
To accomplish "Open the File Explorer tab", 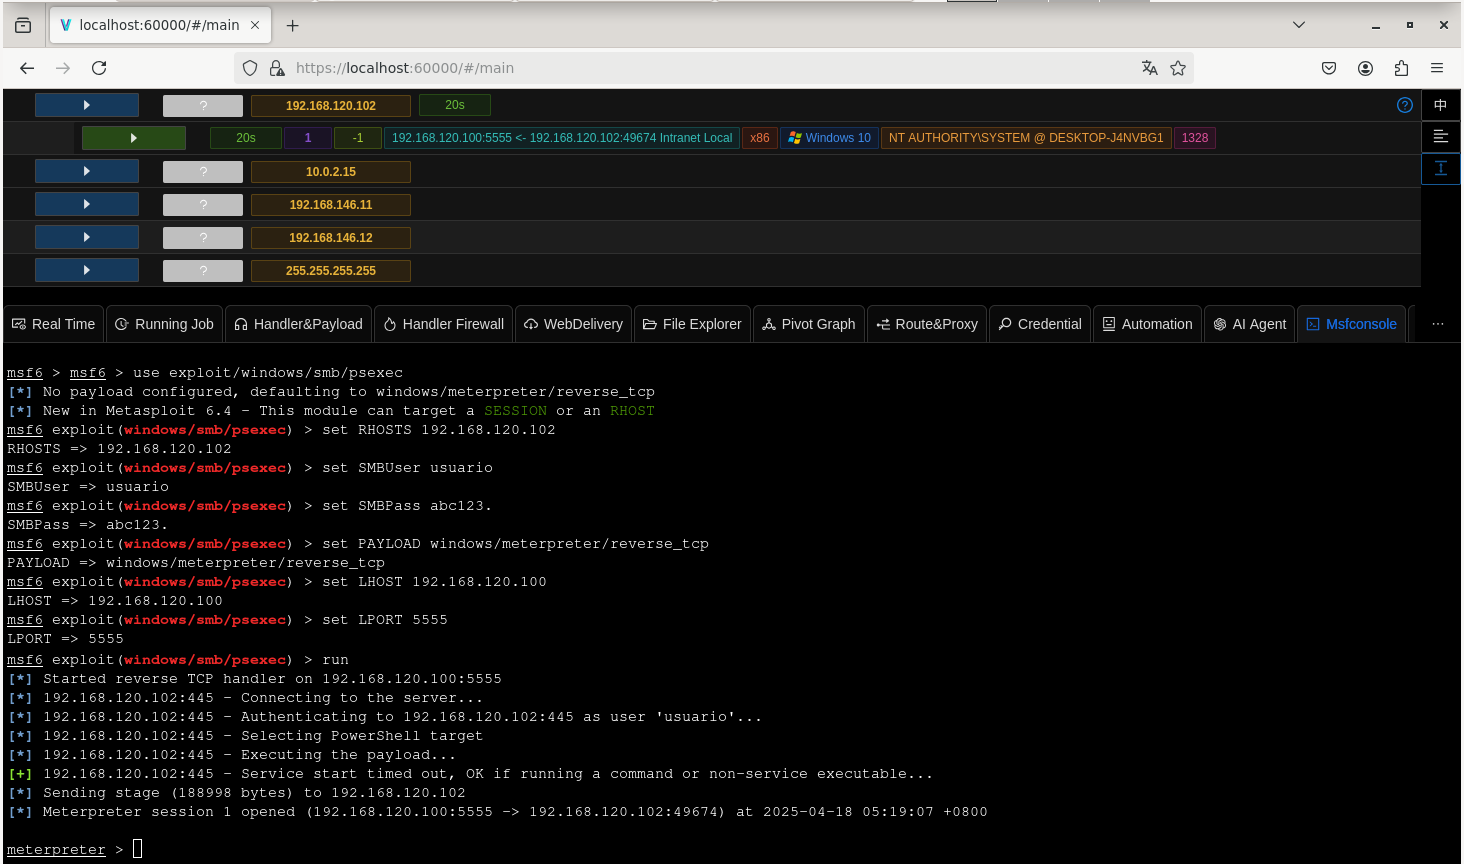I will tap(692, 324).
